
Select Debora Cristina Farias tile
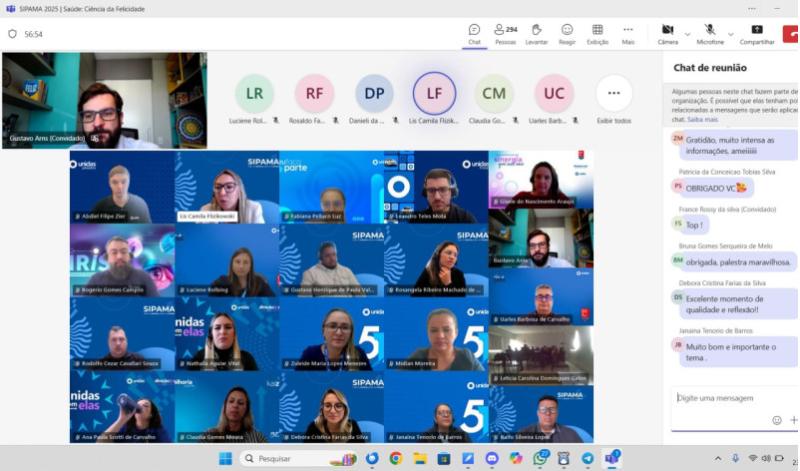click(332, 407)
